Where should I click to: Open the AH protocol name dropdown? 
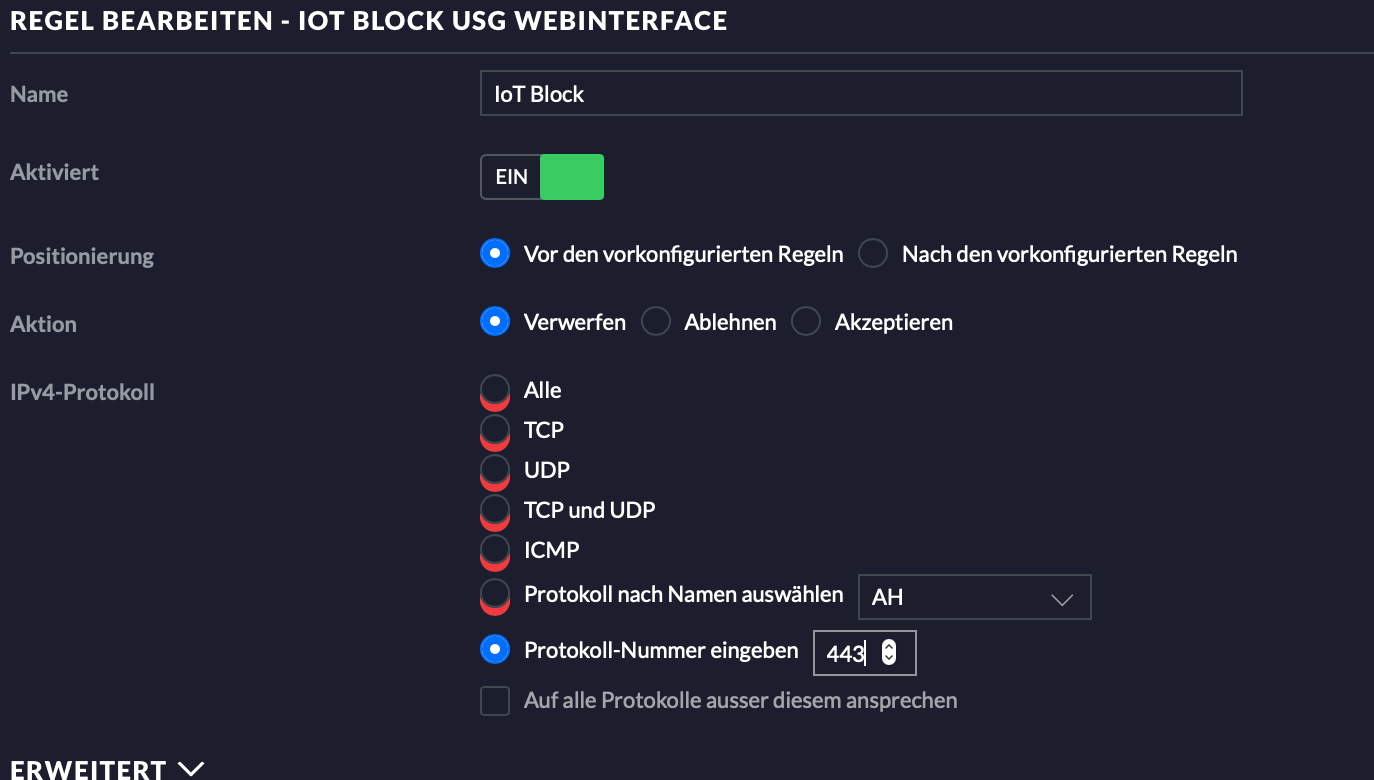(974, 597)
